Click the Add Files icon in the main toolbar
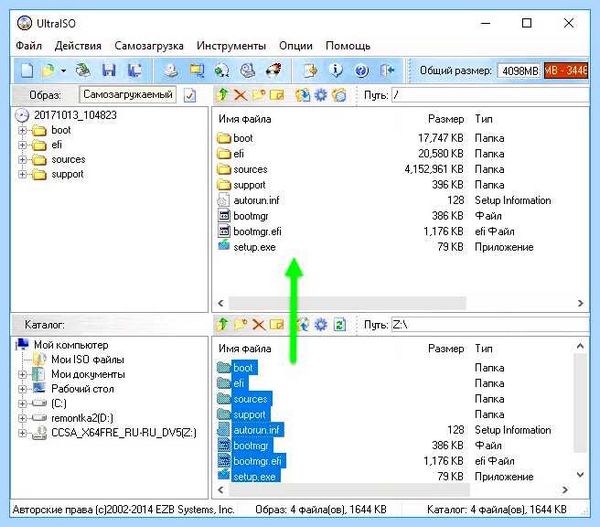 point(310,70)
